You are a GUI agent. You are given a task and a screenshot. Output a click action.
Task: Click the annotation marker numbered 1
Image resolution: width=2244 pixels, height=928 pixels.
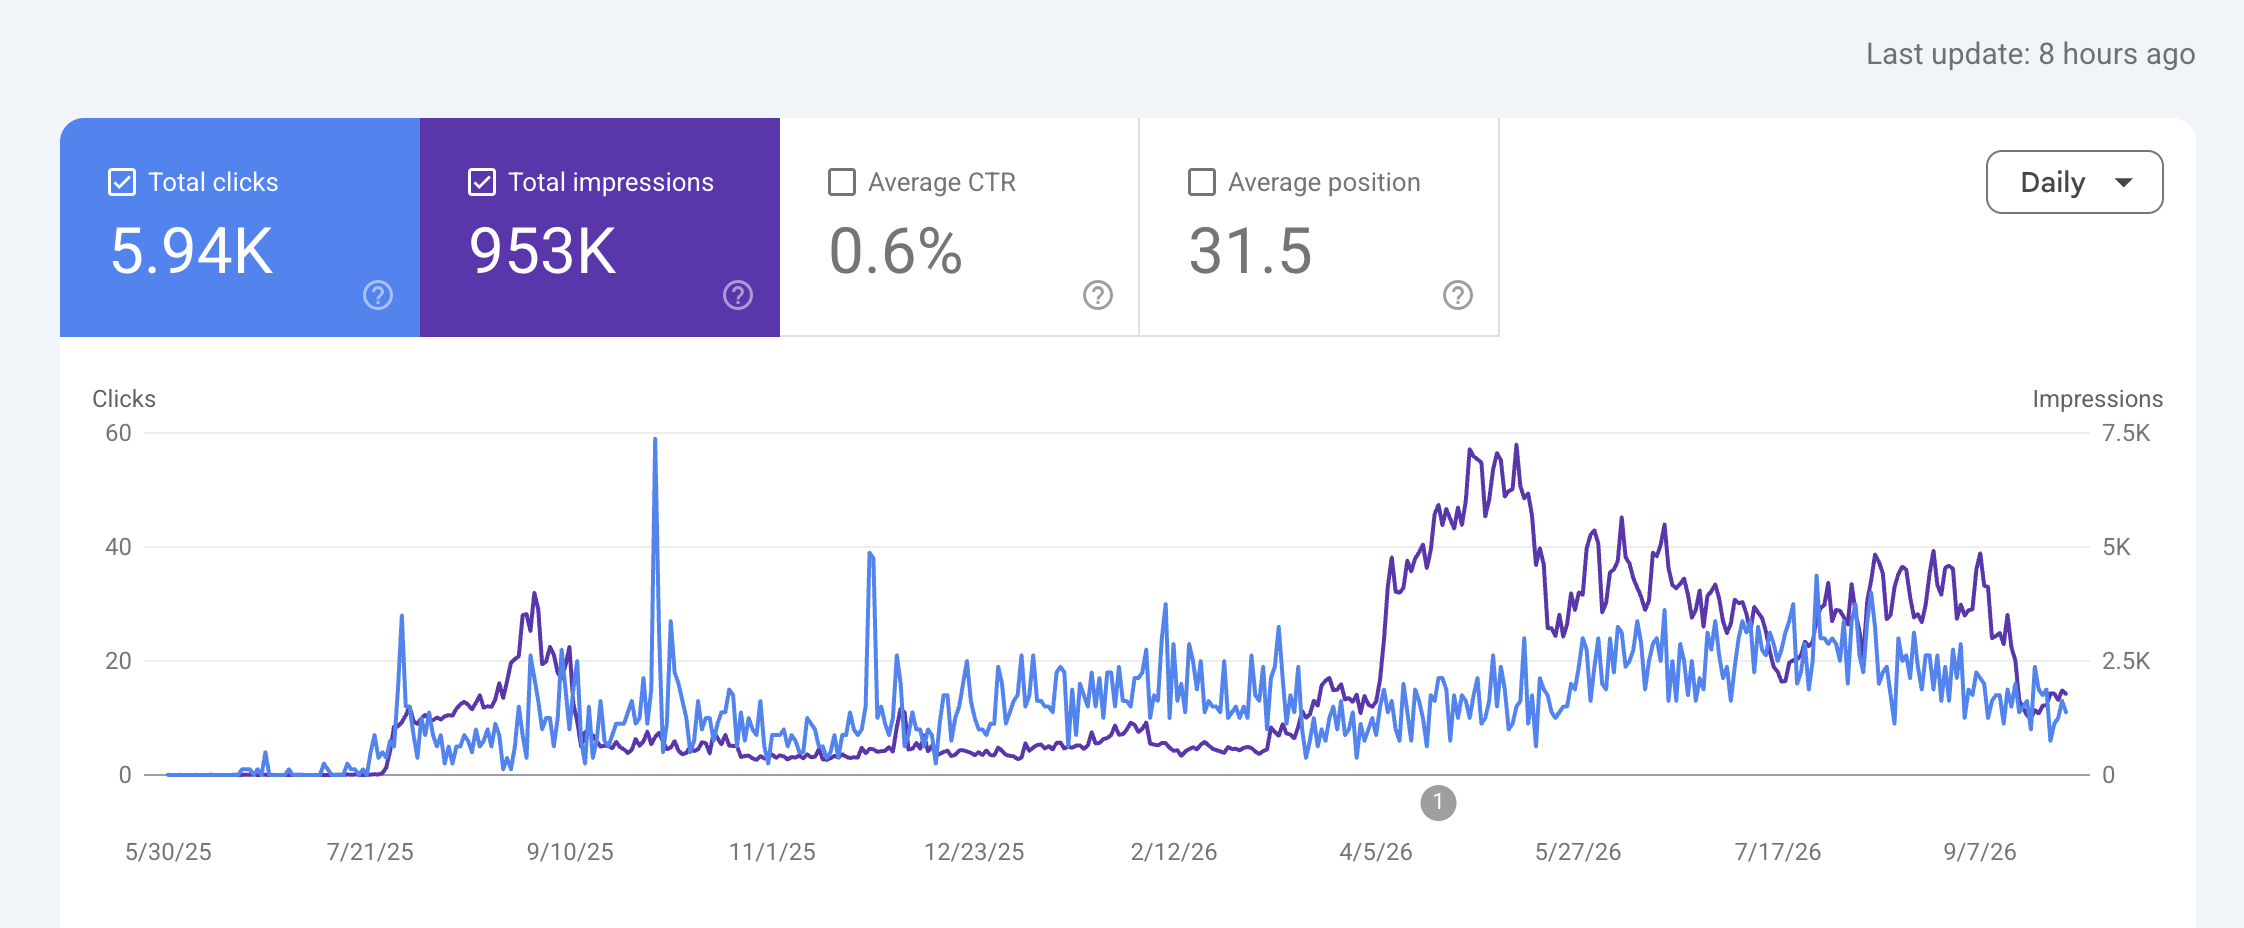point(1438,802)
